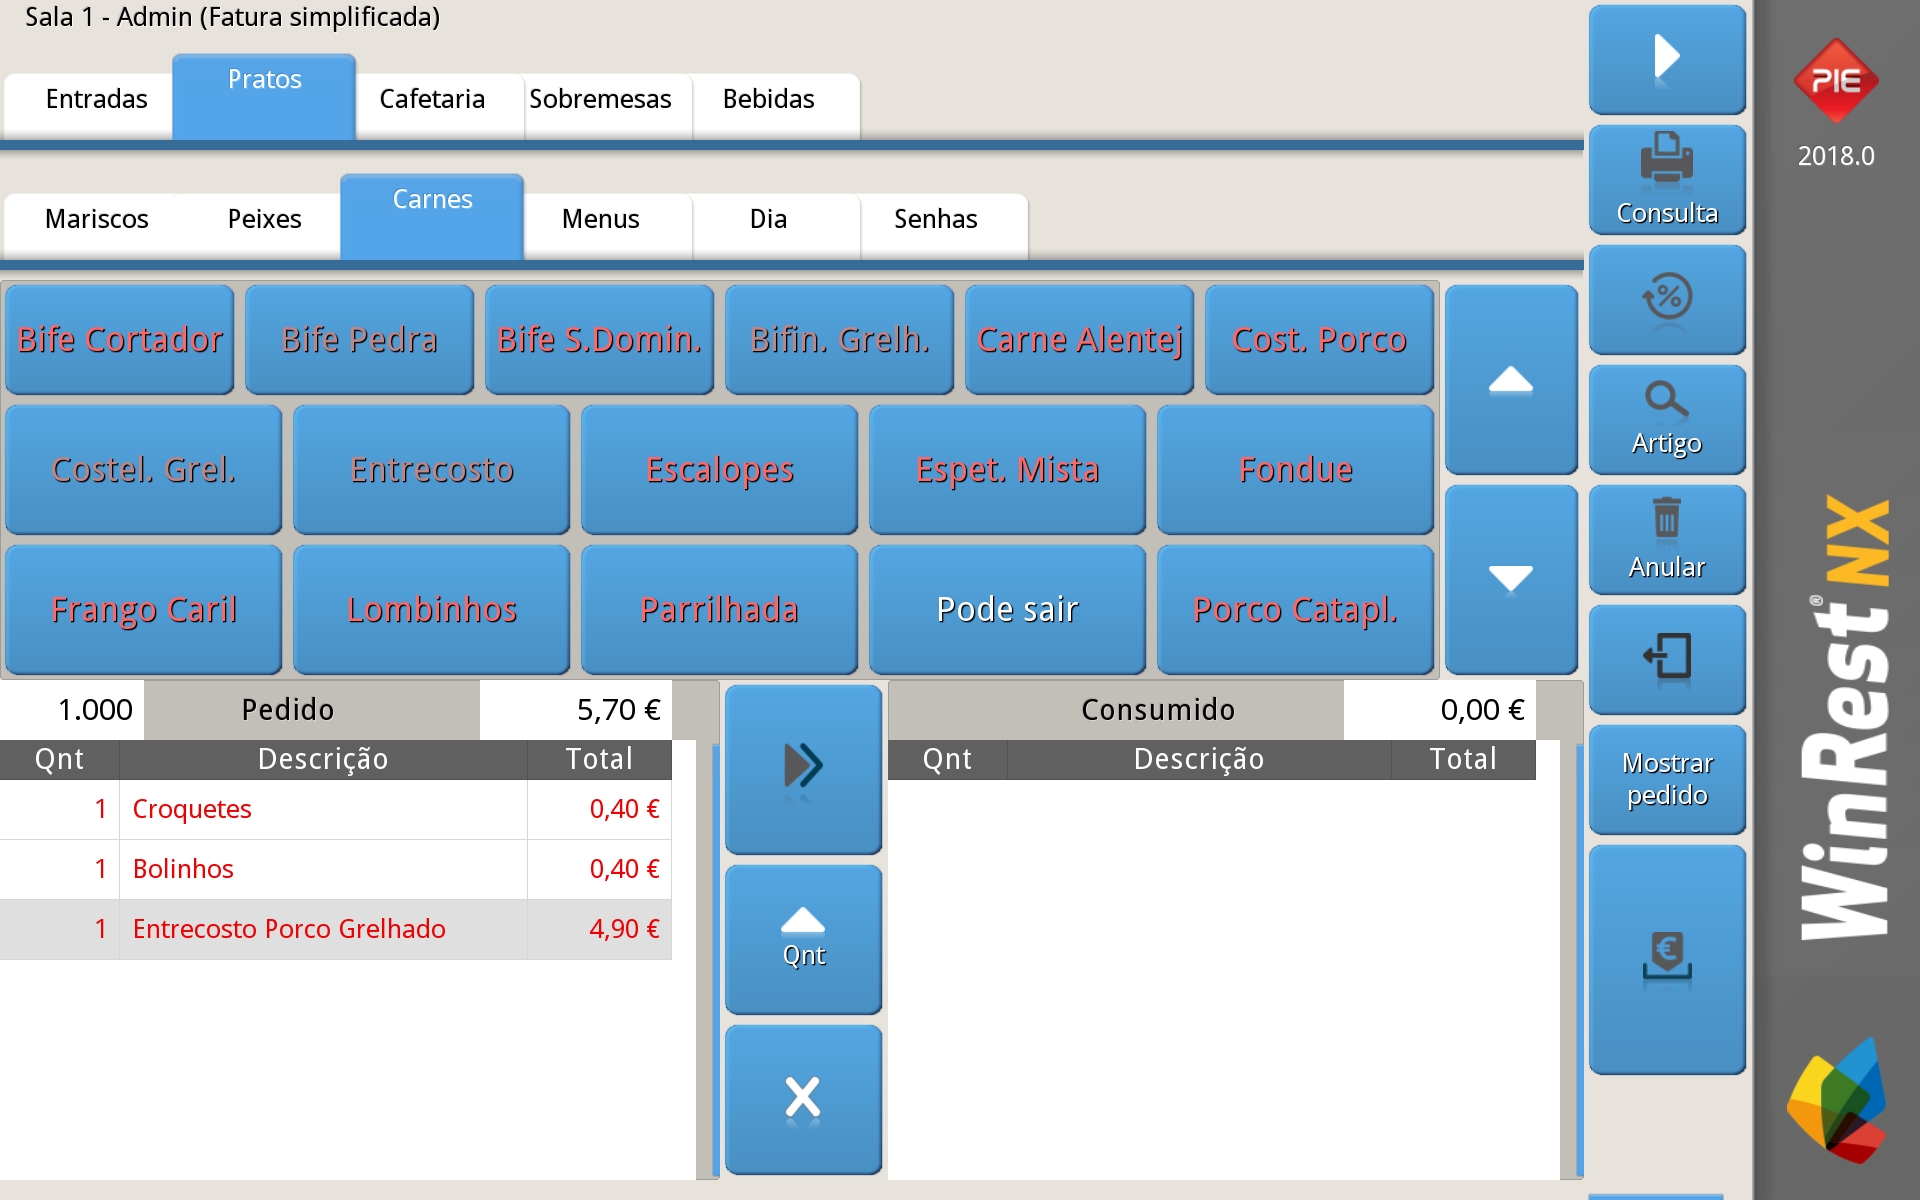1920x1200 pixels.
Task: Add Cost. Porco item
Action: (x=1319, y=340)
